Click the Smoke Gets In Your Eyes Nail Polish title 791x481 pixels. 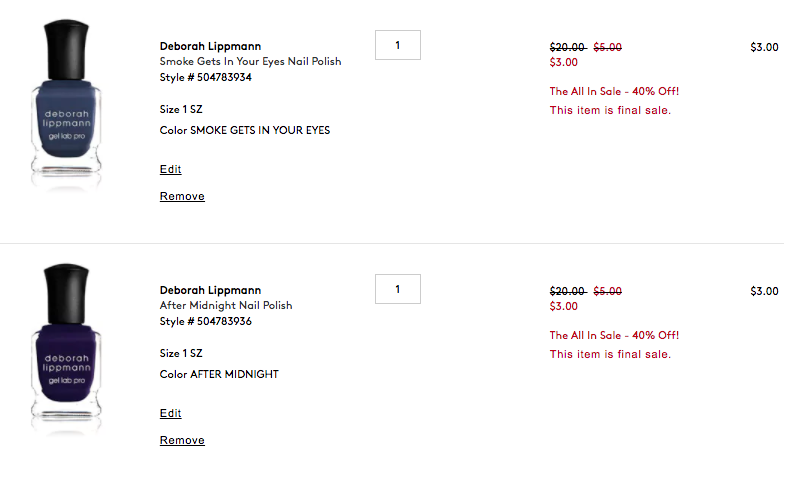pyautogui.click(x=250, y=62)
